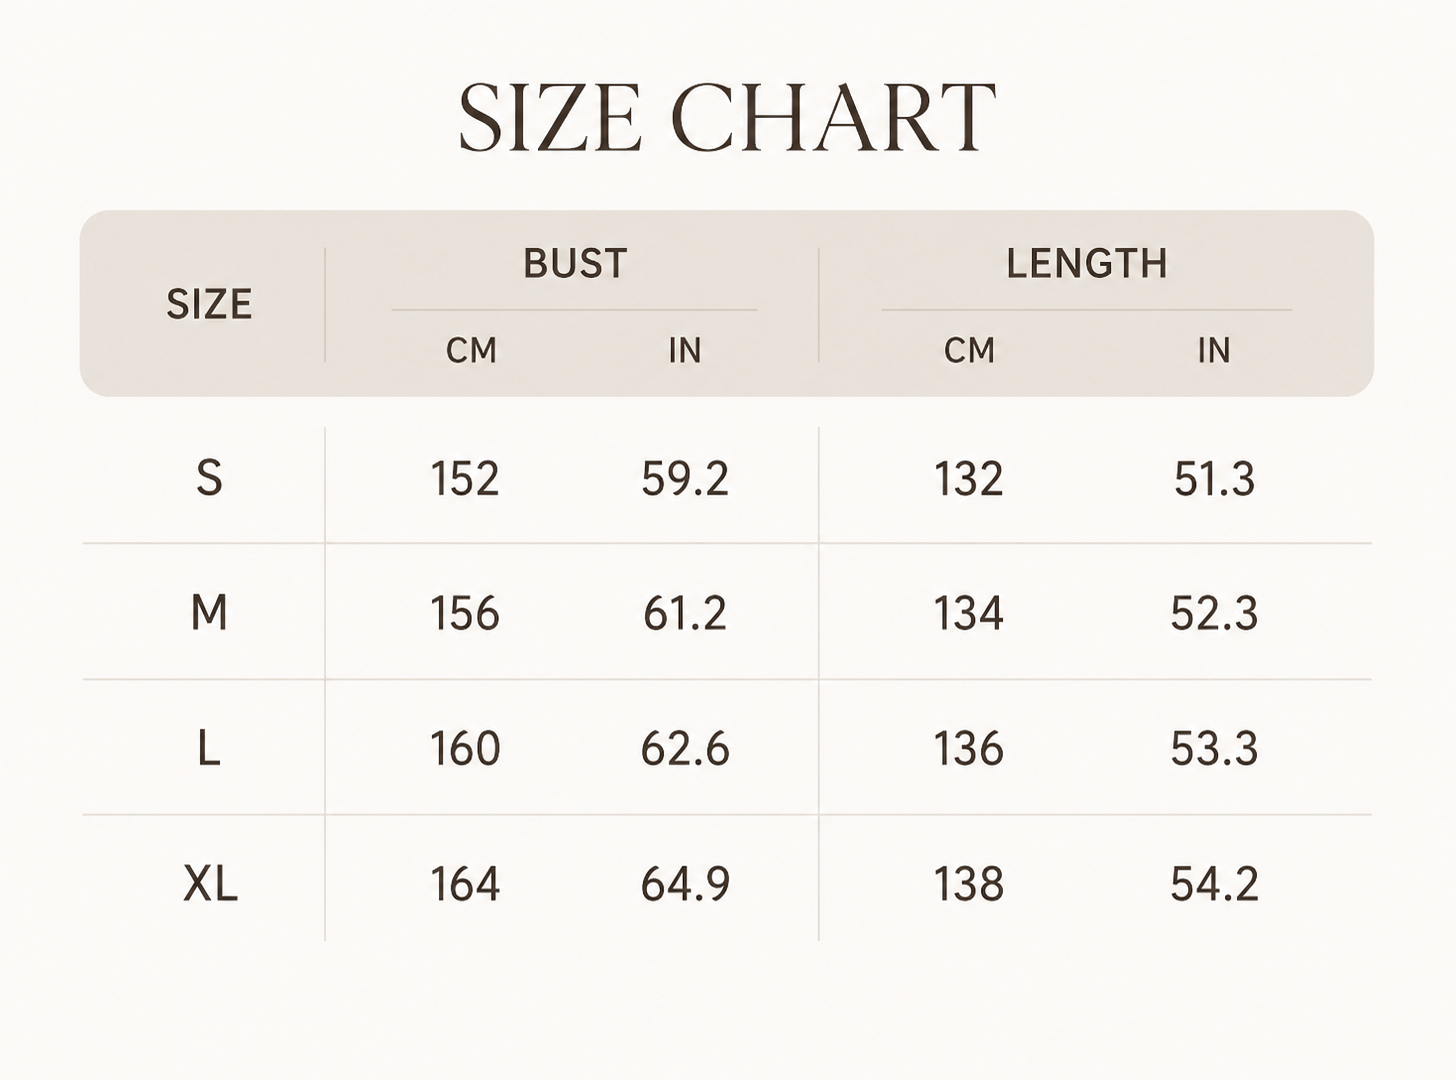Click length value 132 for size S
The width and height of the screenshot is (1456, 1080).
968,478
